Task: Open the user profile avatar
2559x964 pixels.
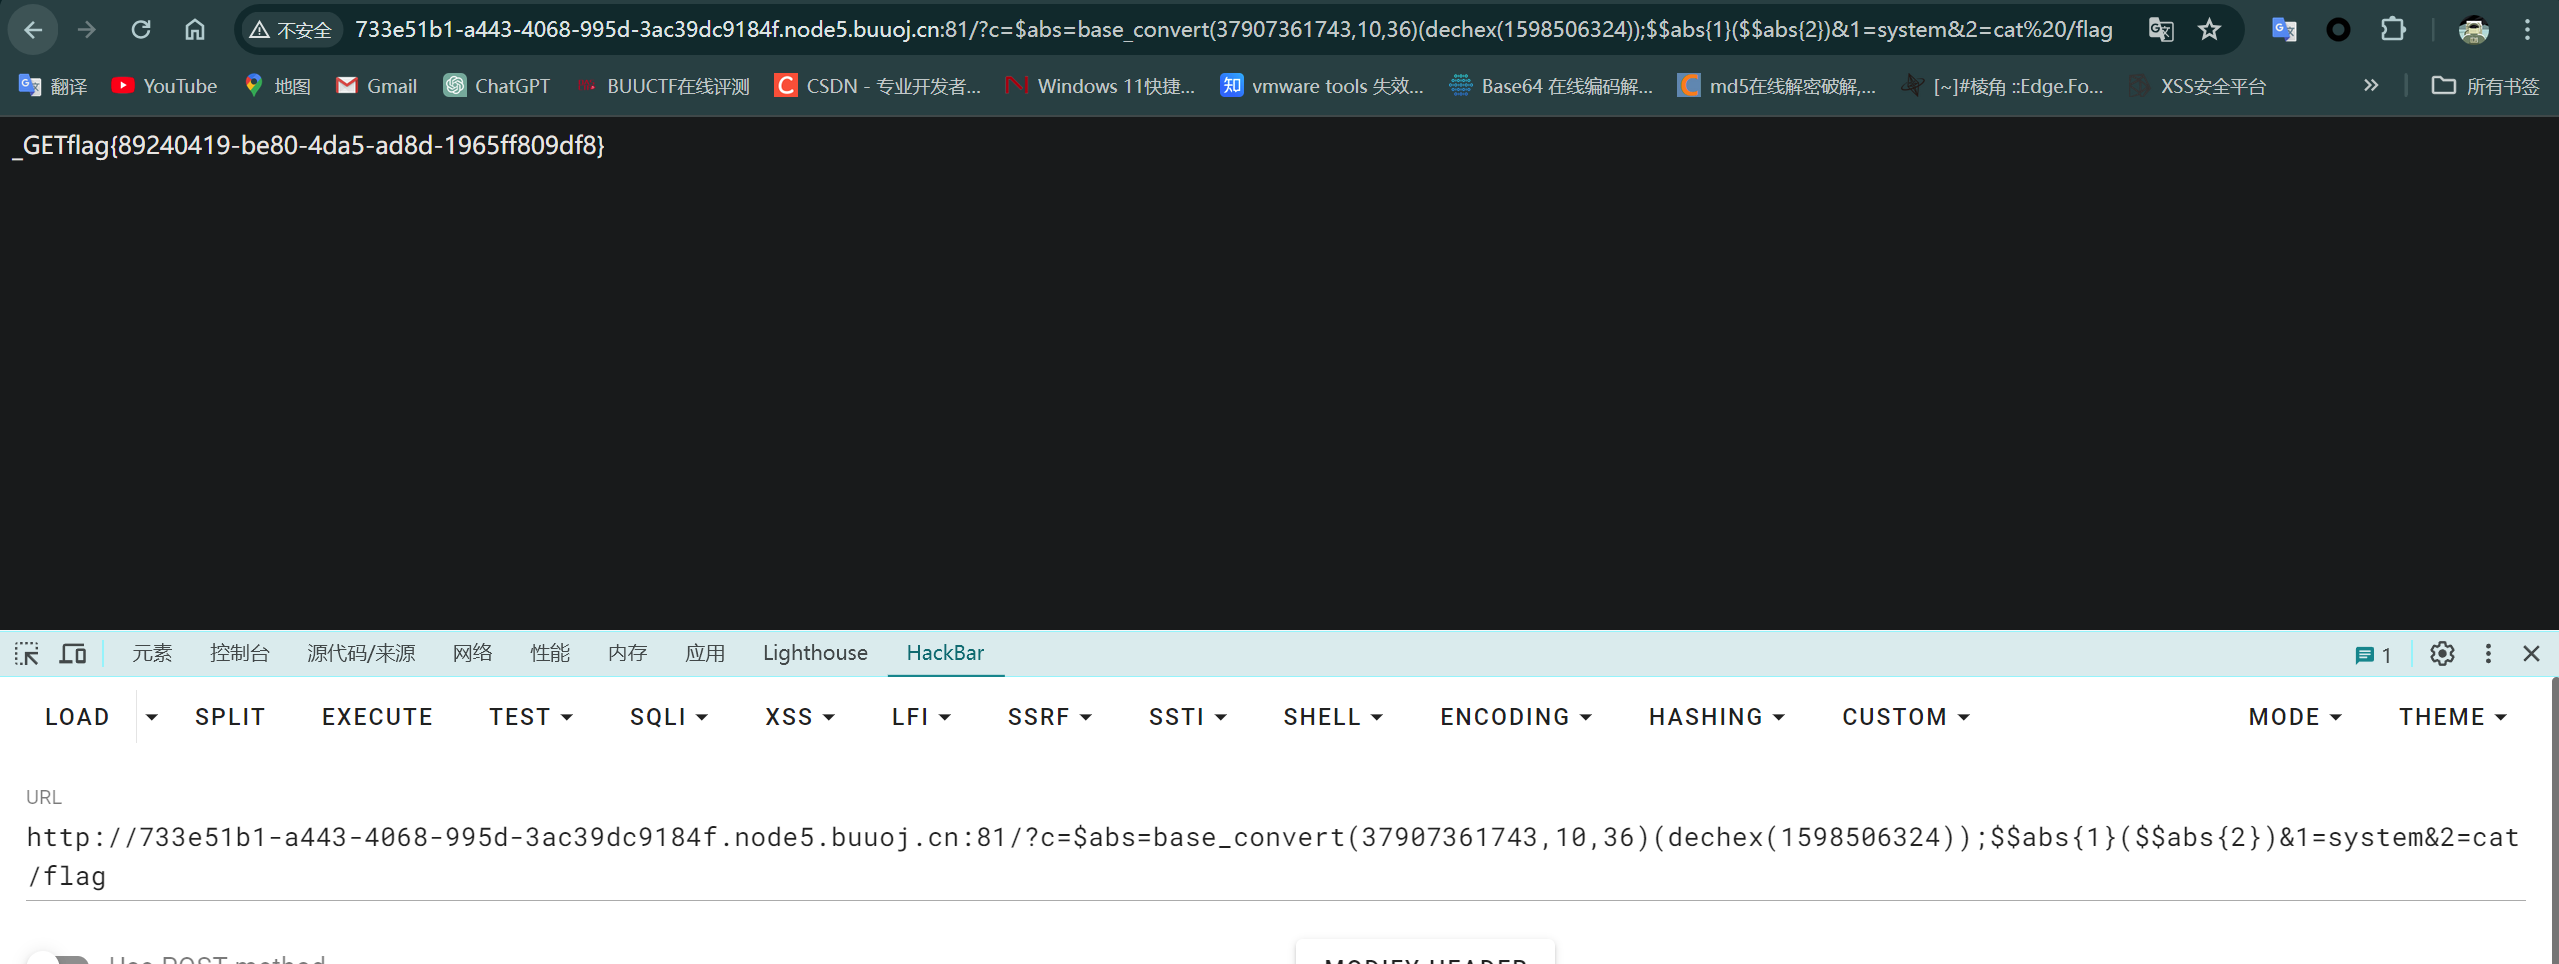Action: (2474, 30)
